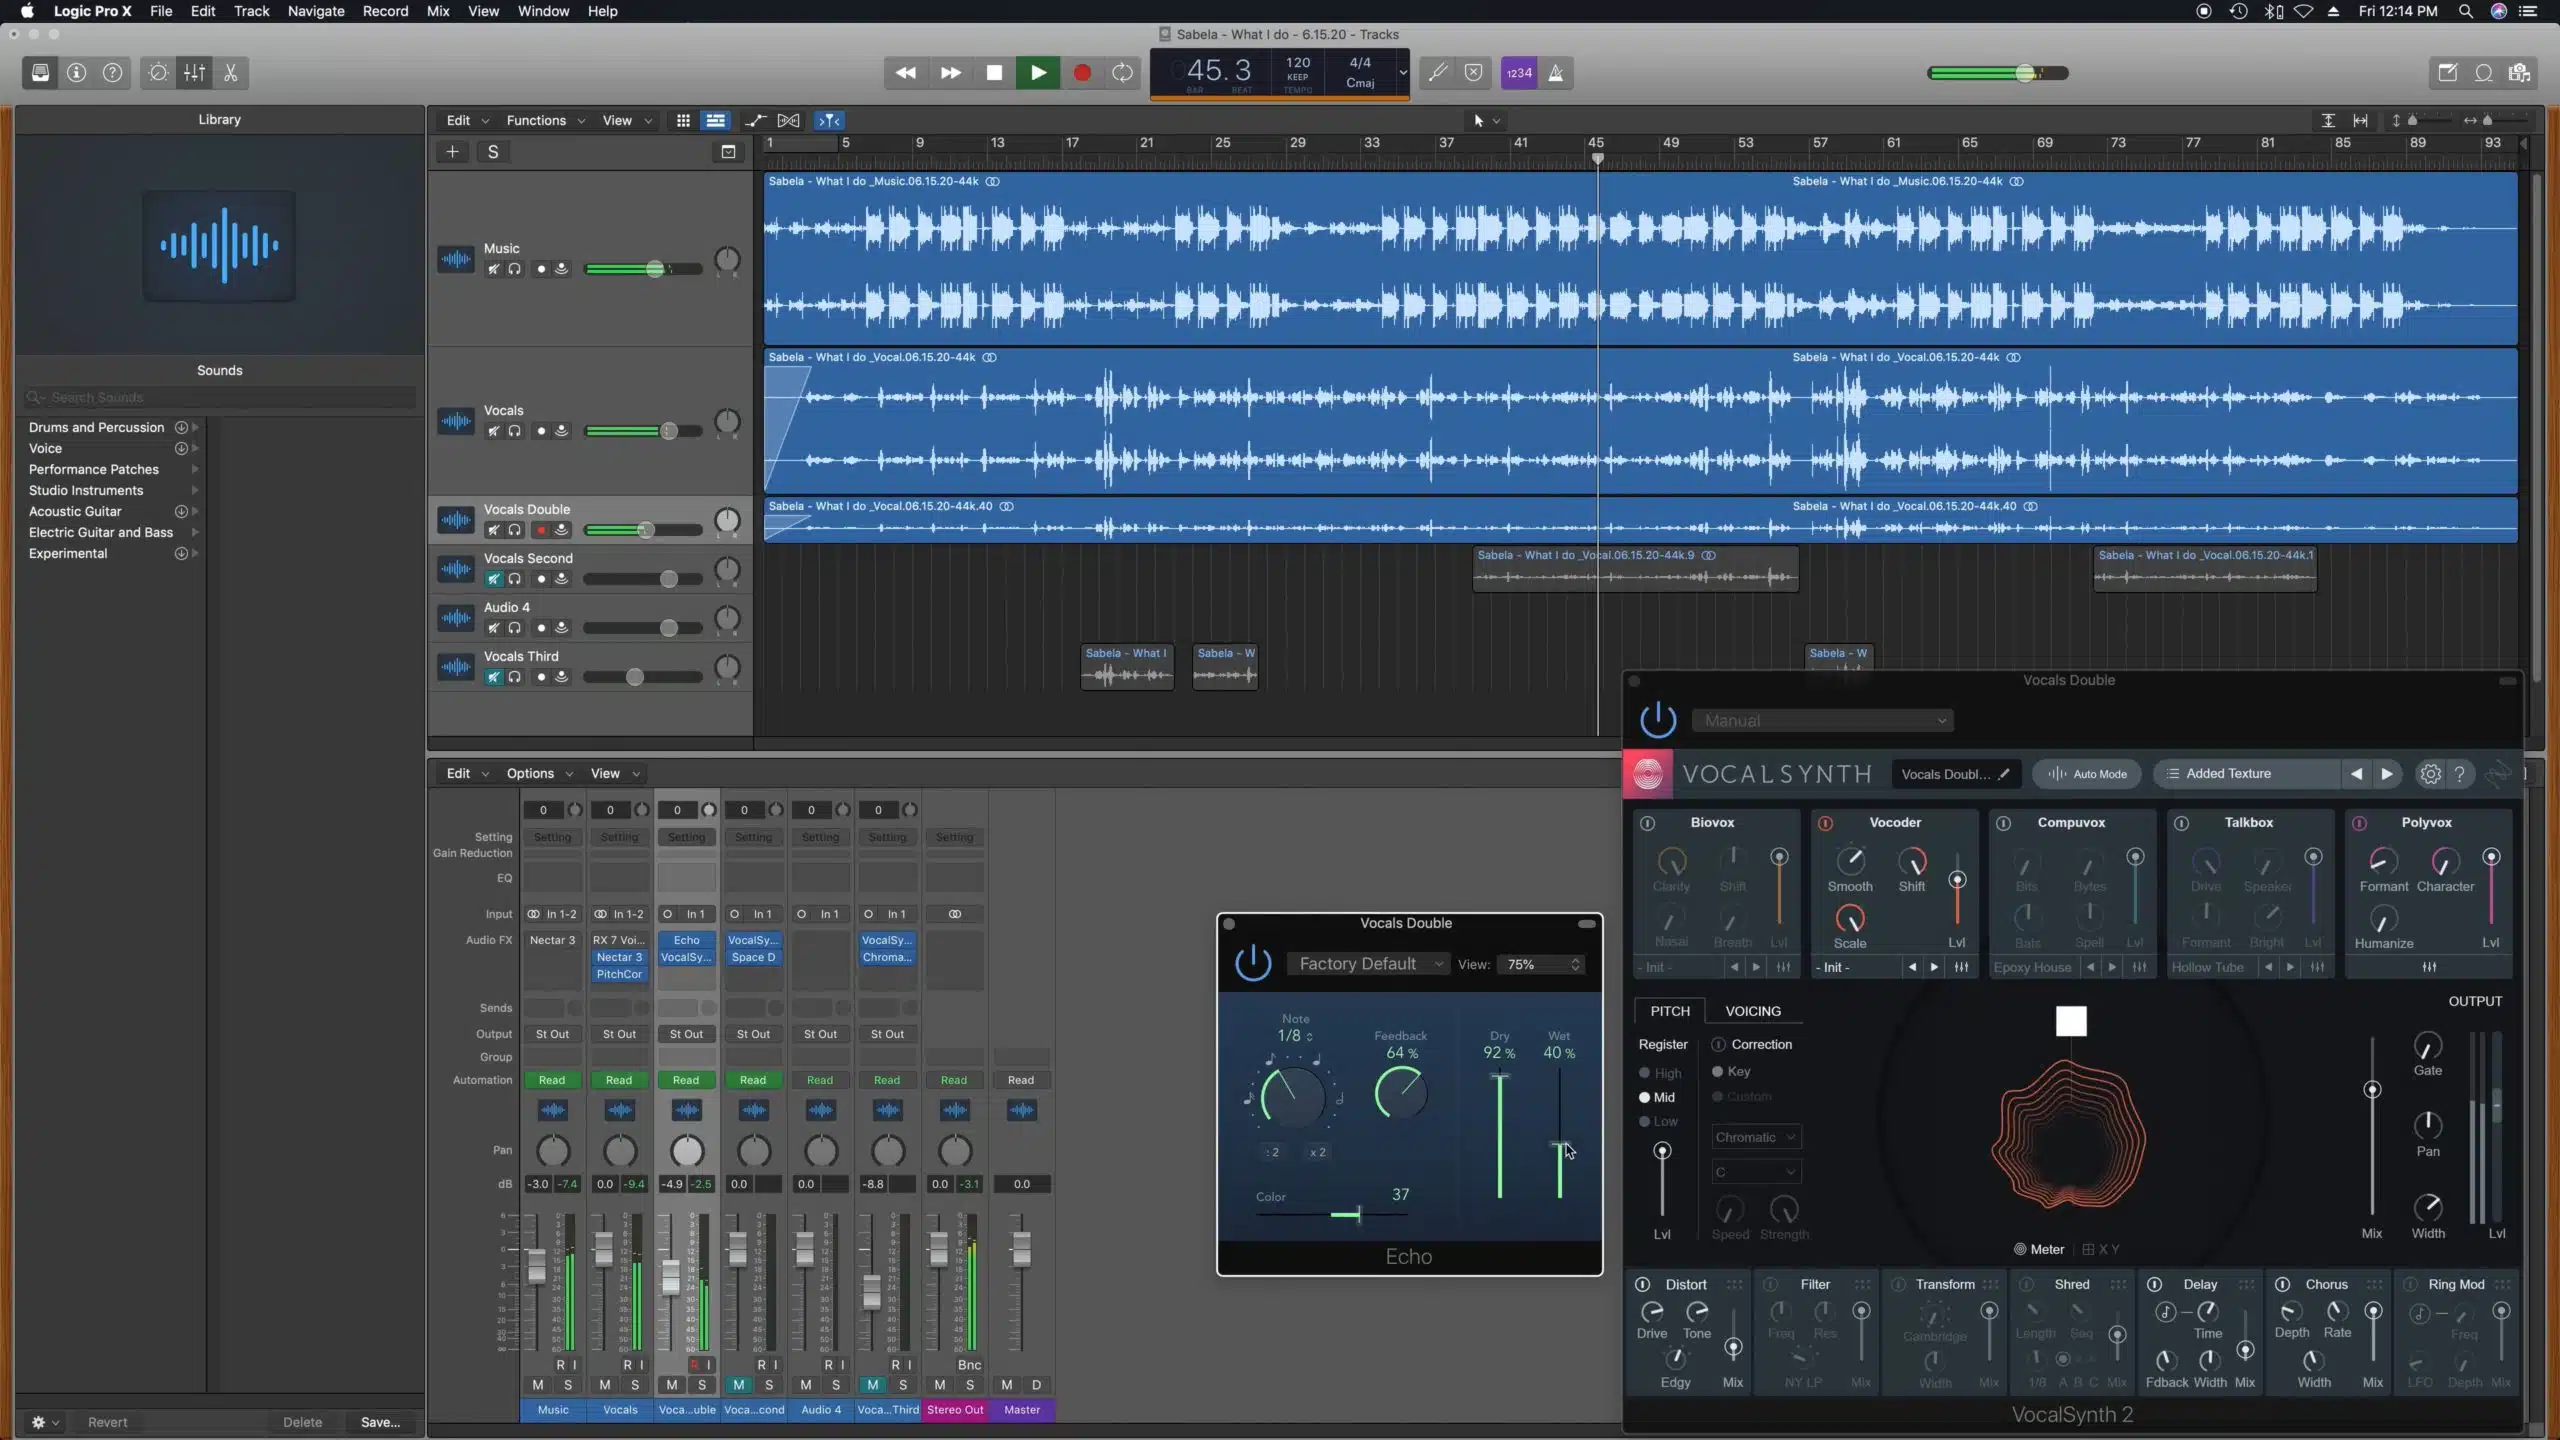The height and width of the screenshot is (1440, 2560).
Task: Open the VocalSynth Chromatic scale dropdown
Action: pyautogui.click(x=1756, y=1137)
